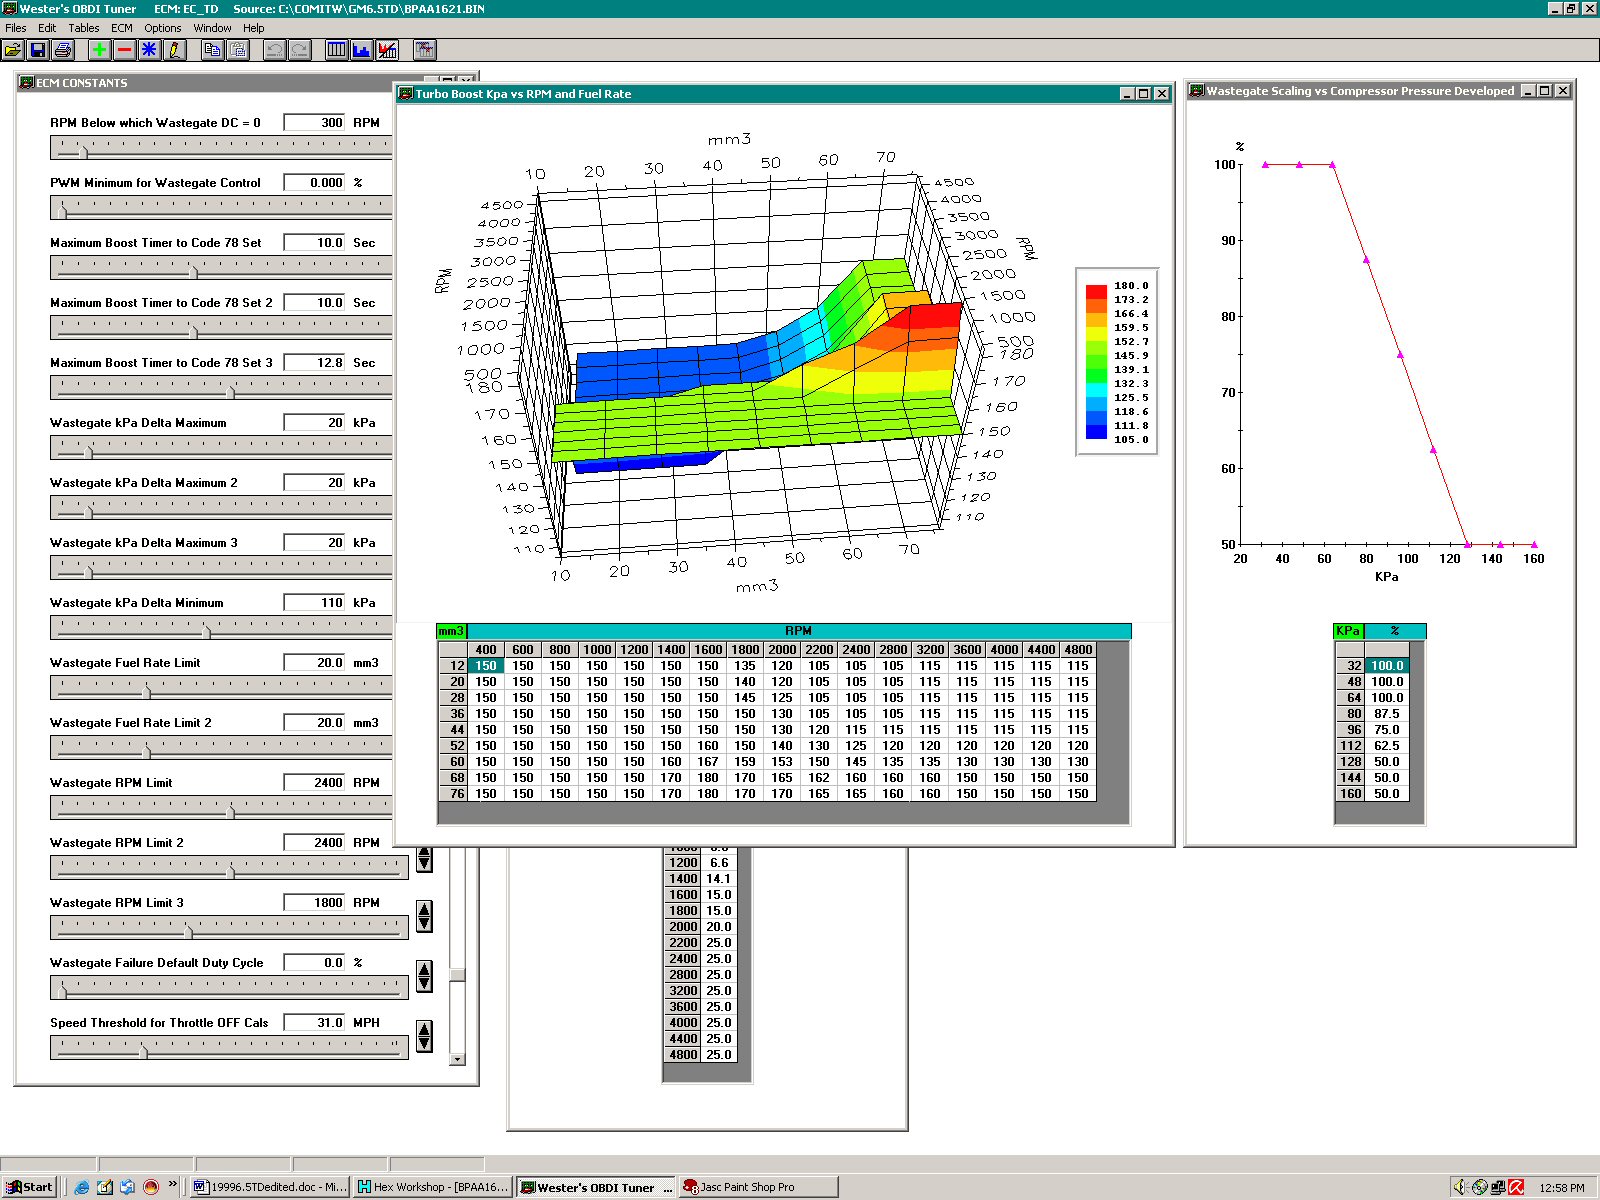The image size is (1600, 1200).
Task: Click the system clock showing 12:58 PM
Action: coord(1562,1188)
